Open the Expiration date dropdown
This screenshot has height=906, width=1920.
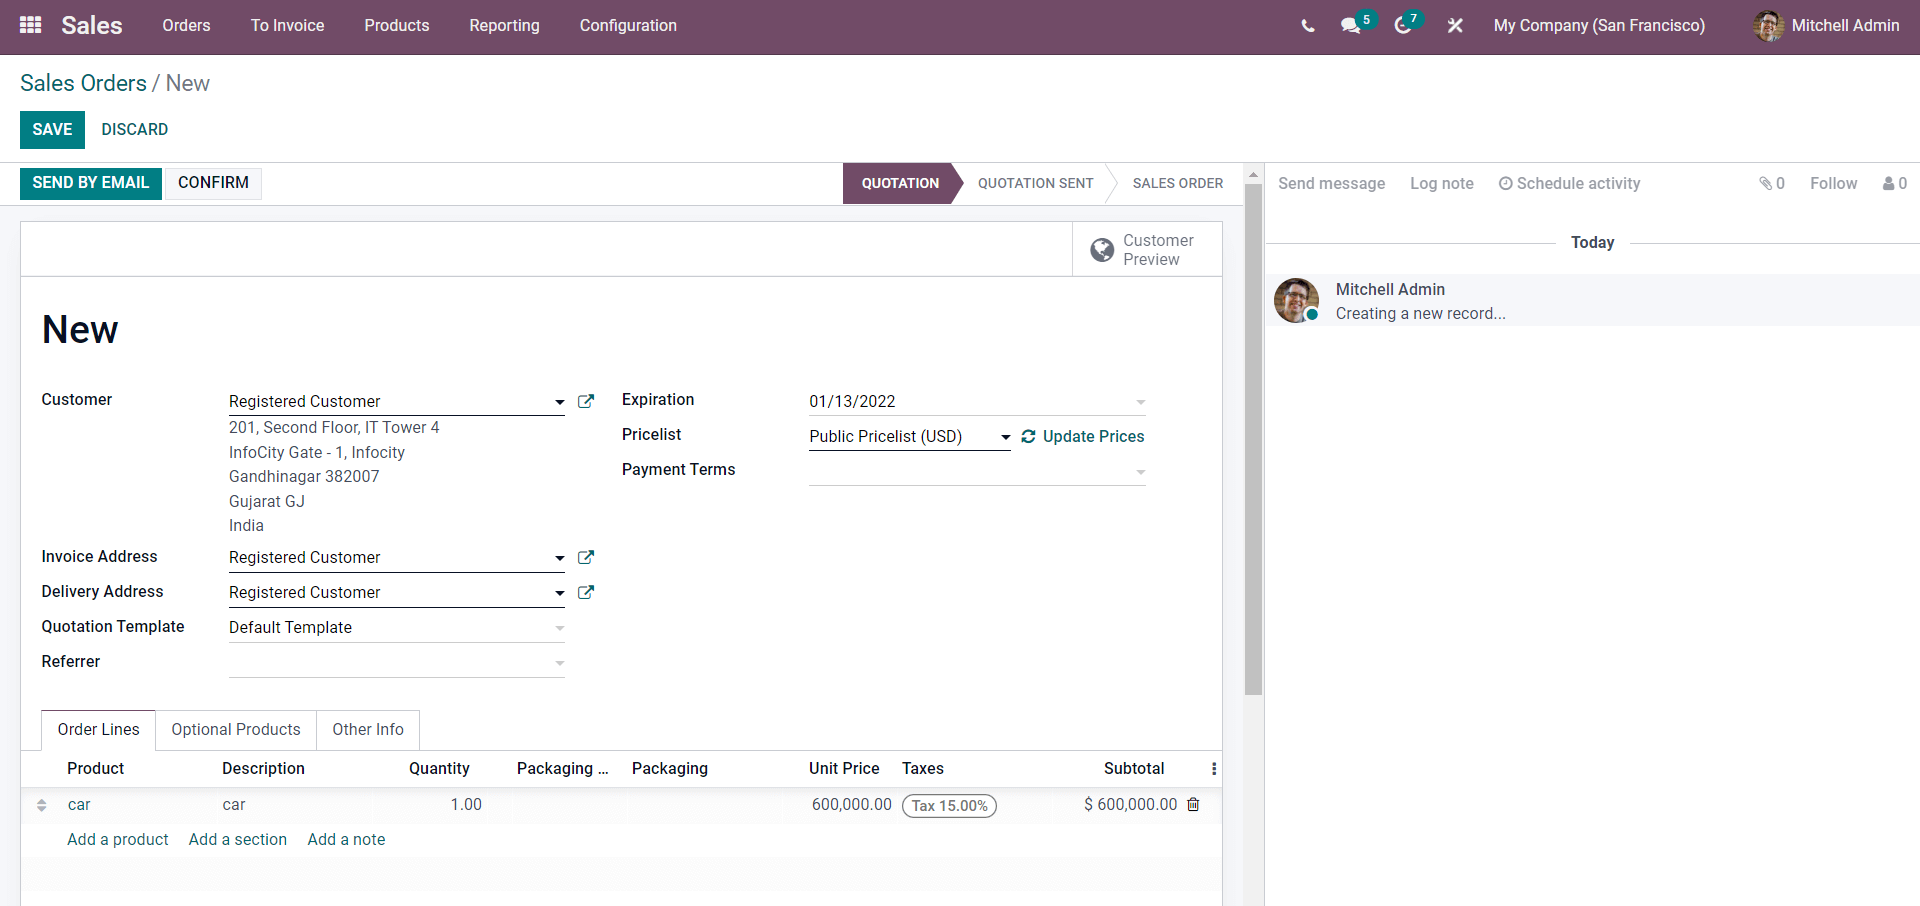pyautogui.click(x=1141, y=402)
